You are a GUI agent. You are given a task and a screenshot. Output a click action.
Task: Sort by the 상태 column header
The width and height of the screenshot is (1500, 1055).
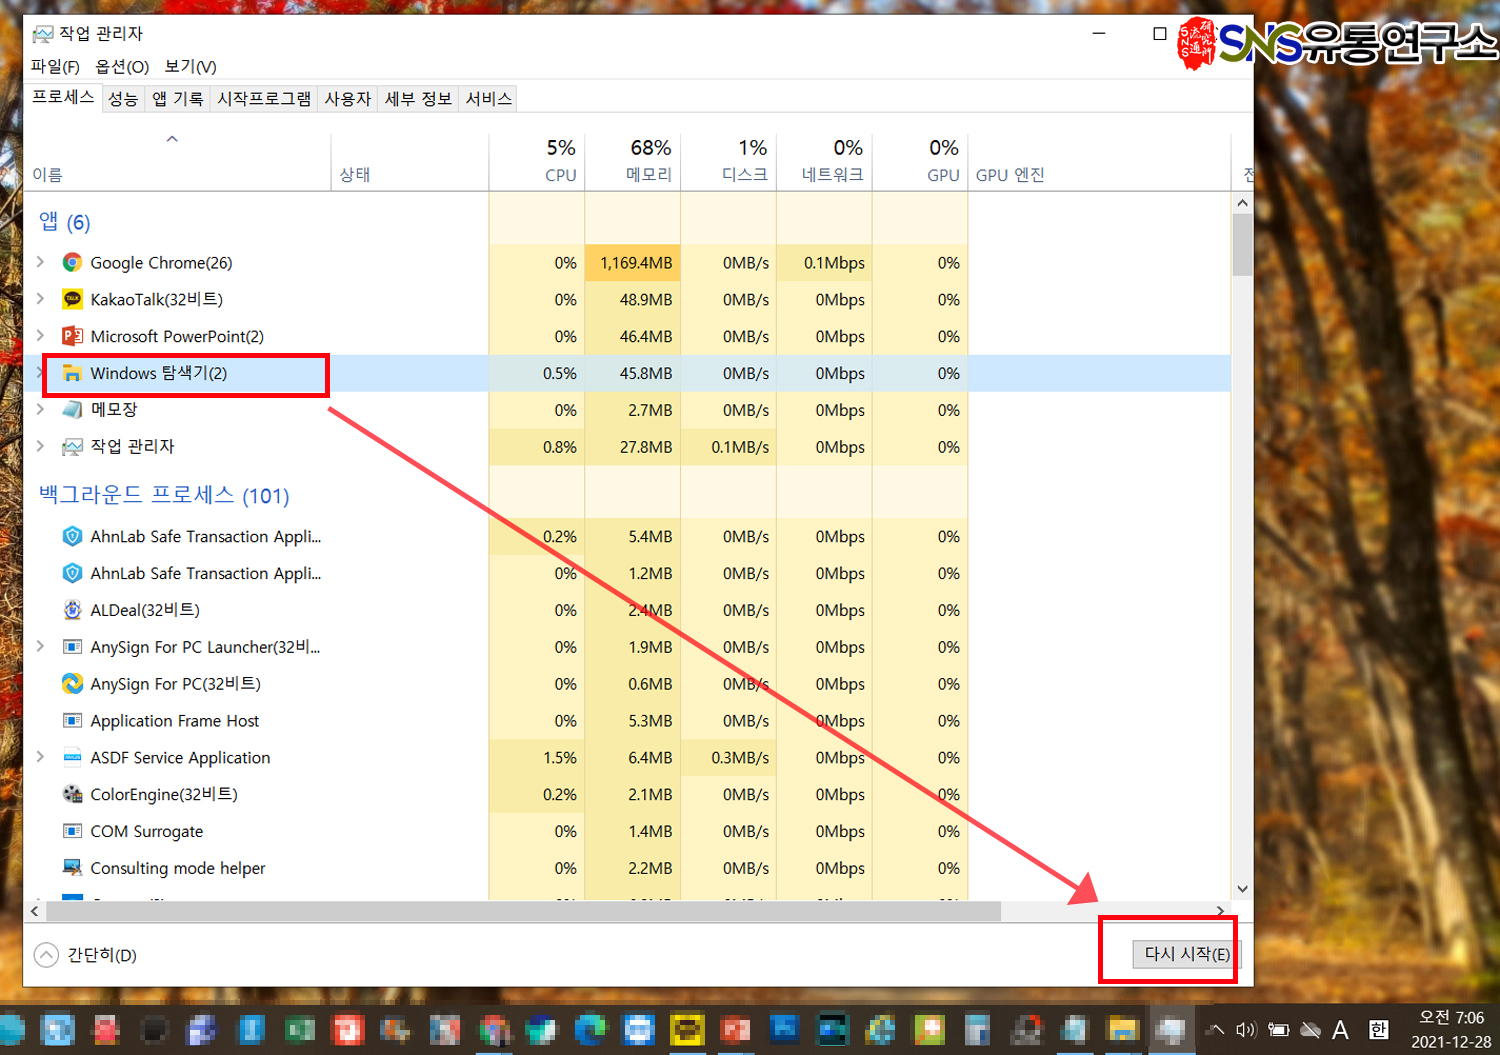click(410, 161)
